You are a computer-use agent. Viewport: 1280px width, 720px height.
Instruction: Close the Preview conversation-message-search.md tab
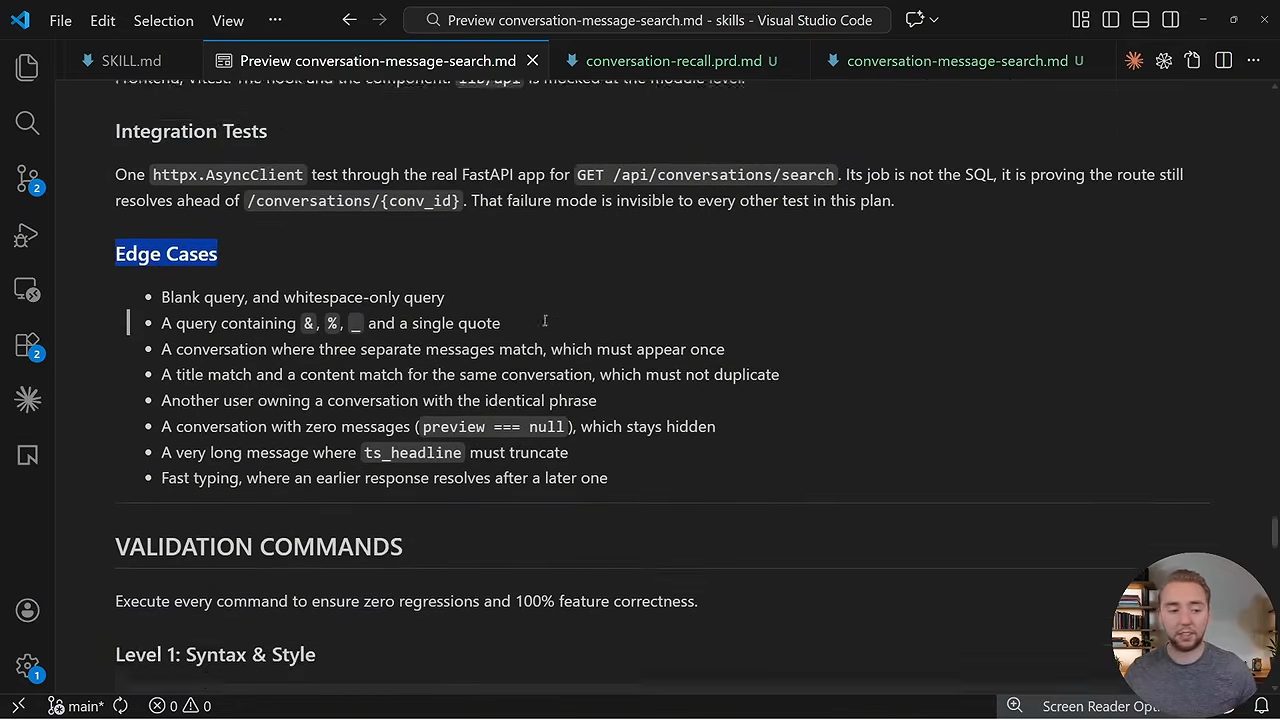pos(532,61)
